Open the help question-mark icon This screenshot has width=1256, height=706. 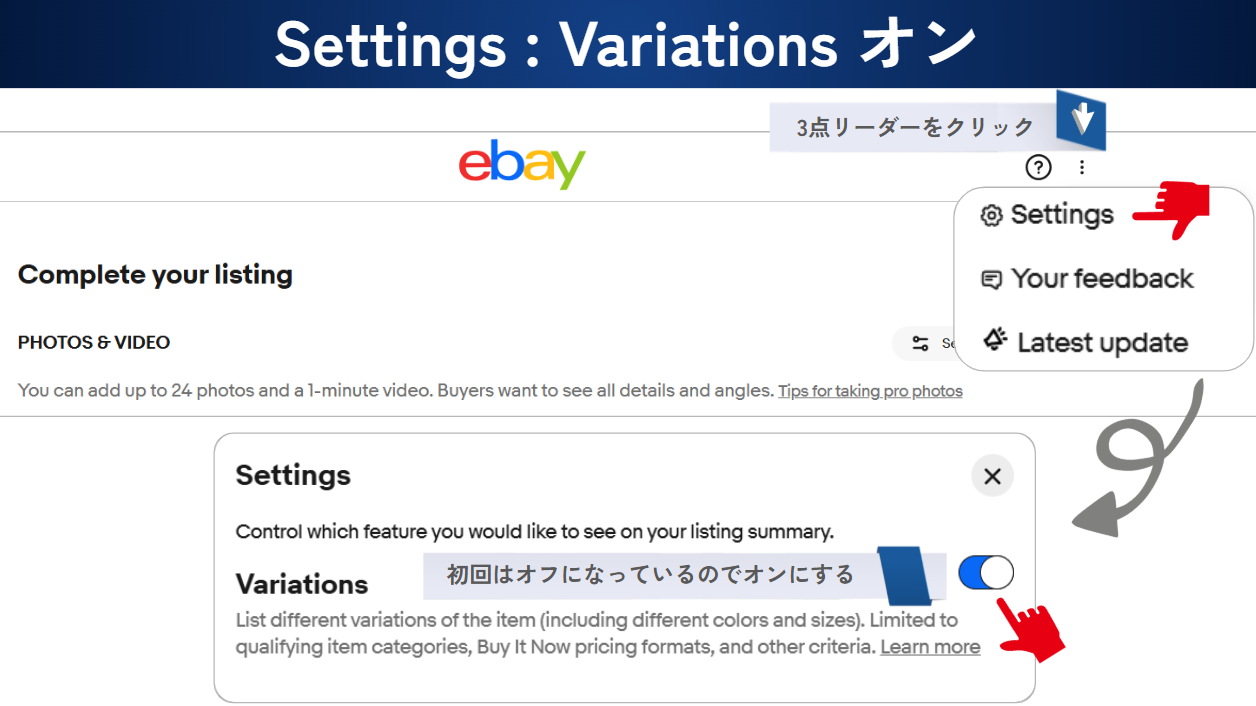(x=1039, y=167)
